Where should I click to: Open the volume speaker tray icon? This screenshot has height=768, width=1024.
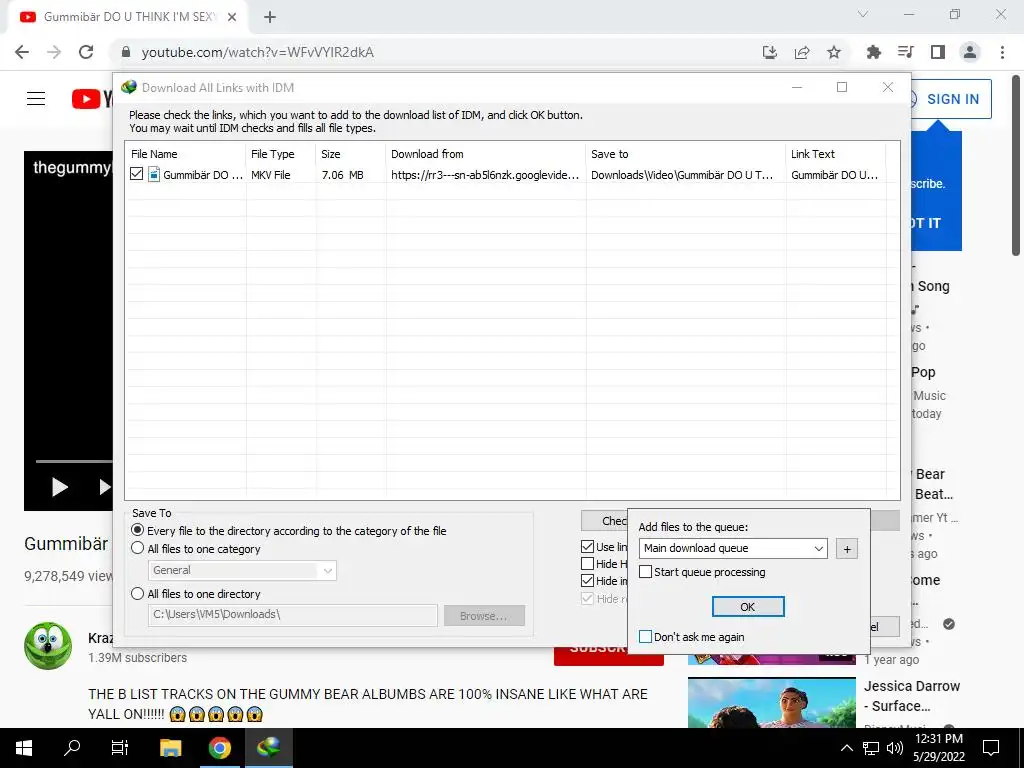point(895,748)
